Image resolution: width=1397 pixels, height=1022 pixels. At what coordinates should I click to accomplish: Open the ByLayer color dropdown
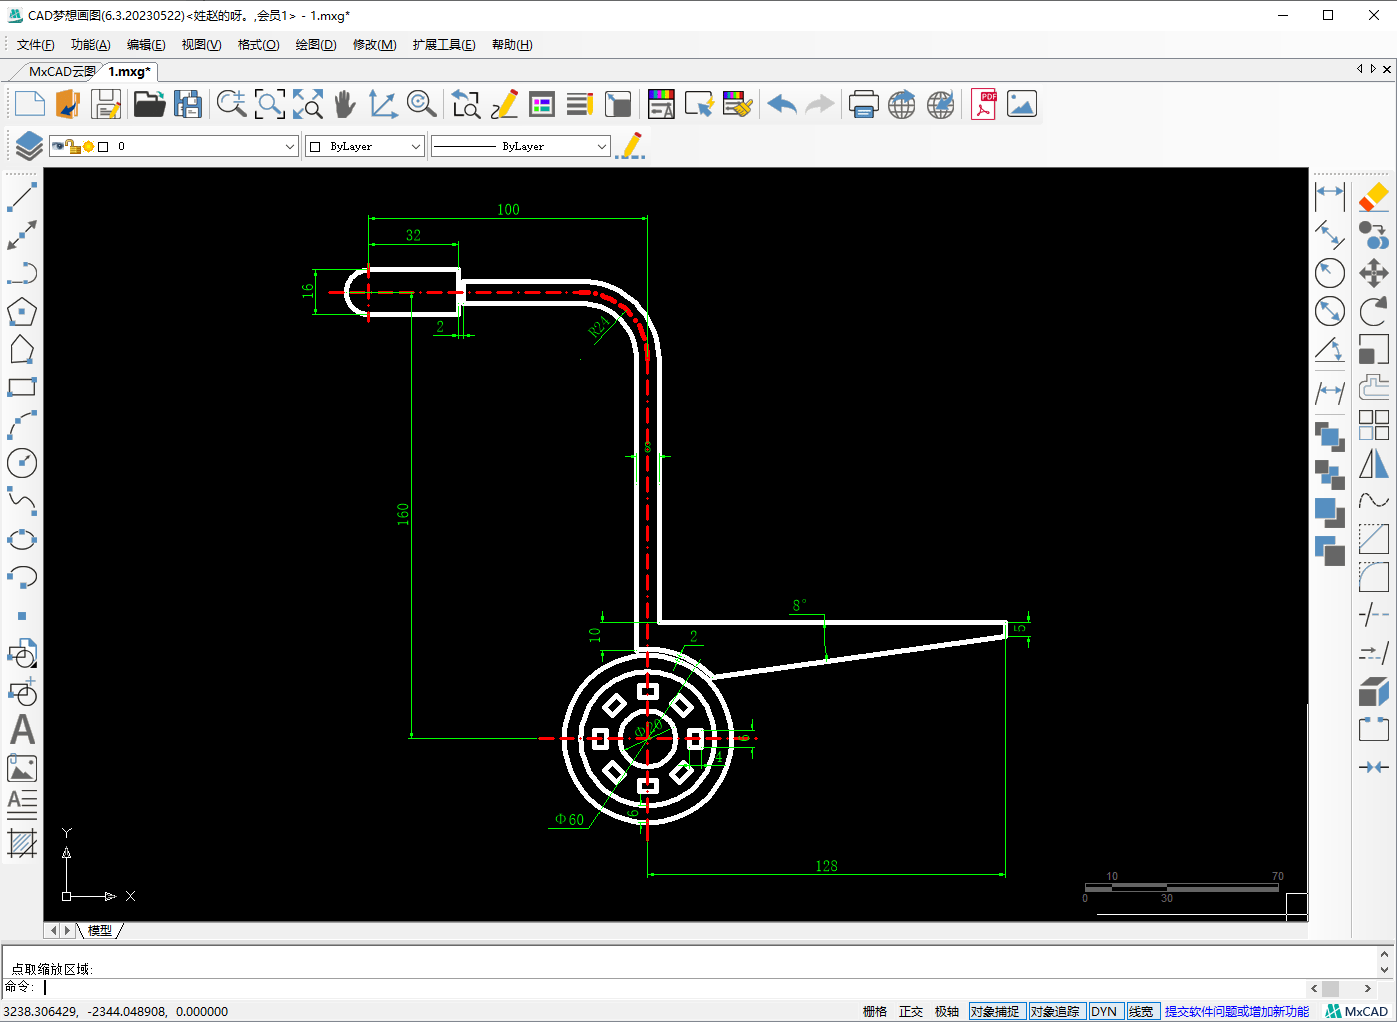[416, 146]
